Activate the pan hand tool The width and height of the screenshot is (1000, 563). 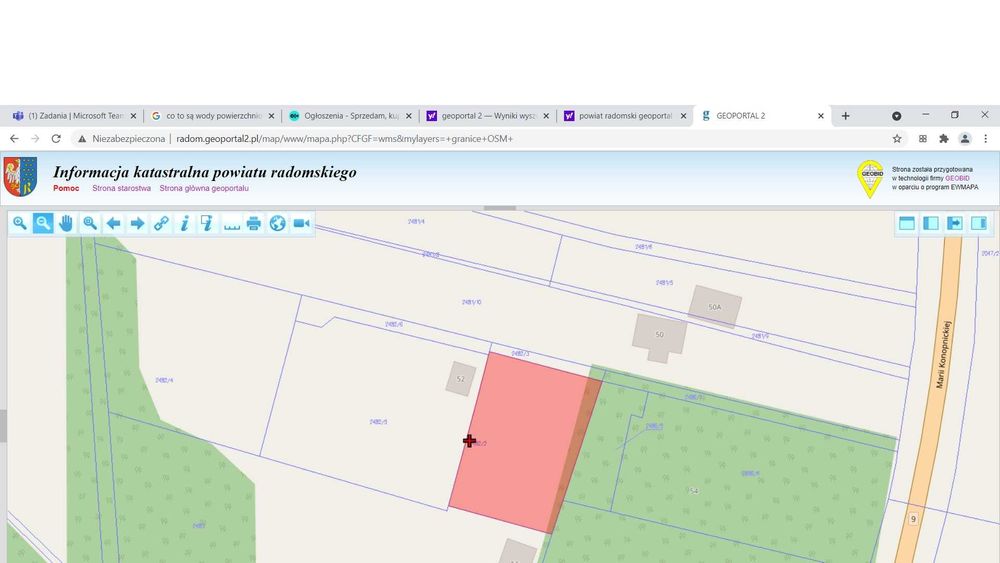(66, 223)
